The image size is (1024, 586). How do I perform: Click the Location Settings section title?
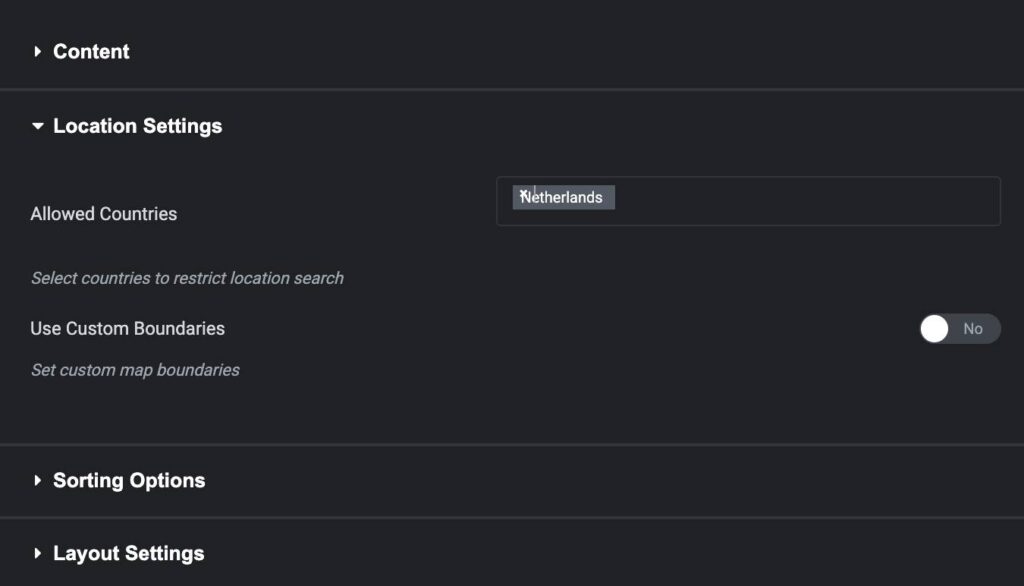click(137, 127)
